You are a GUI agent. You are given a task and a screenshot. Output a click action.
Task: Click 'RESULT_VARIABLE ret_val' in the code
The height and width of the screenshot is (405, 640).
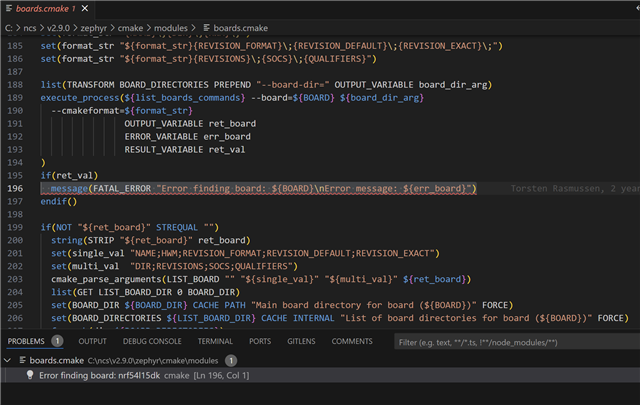(185, 150)
